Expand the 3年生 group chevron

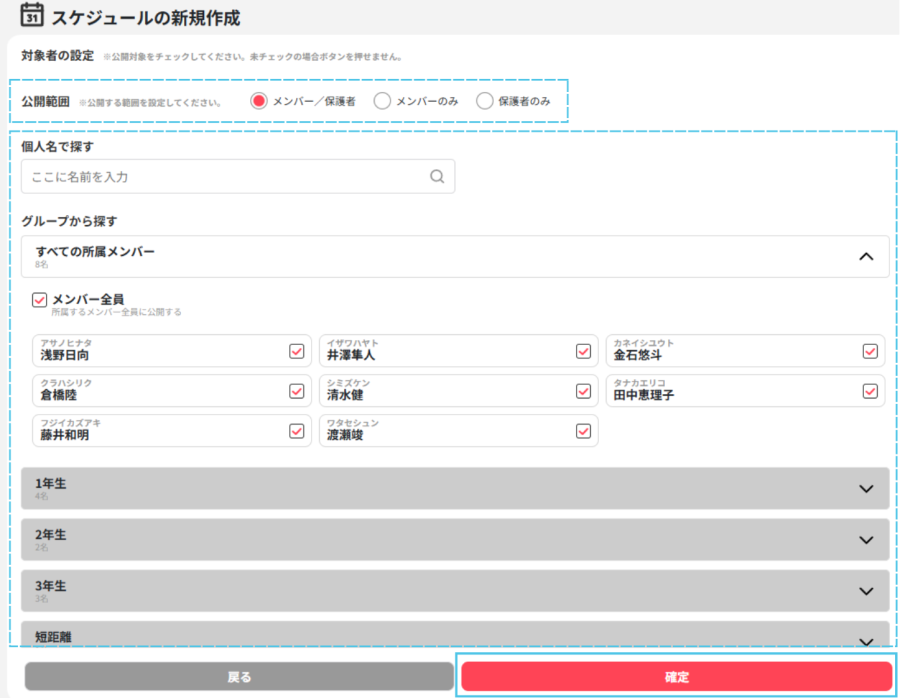866,591
